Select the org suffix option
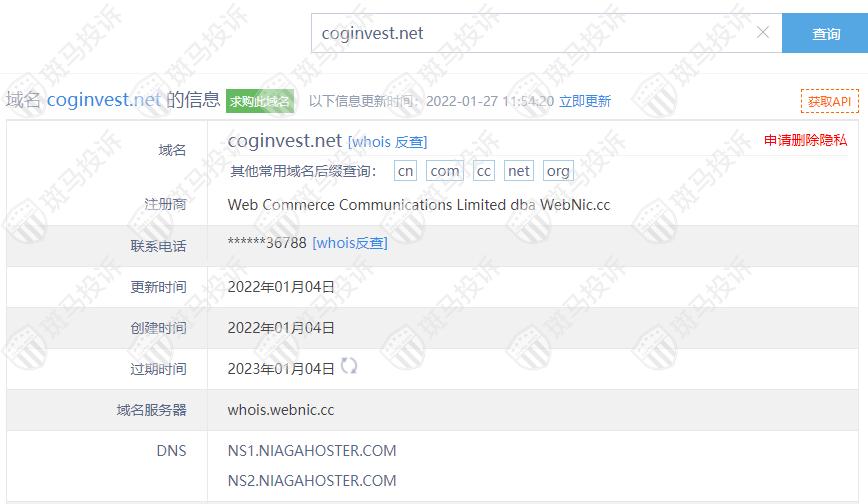 tap(558, 171)
